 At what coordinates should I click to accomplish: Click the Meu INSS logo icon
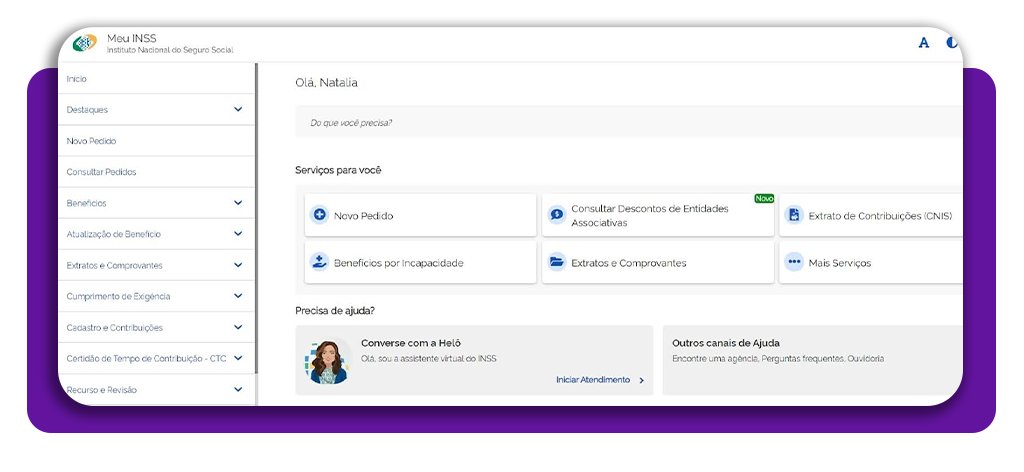(x=85, y=44)
